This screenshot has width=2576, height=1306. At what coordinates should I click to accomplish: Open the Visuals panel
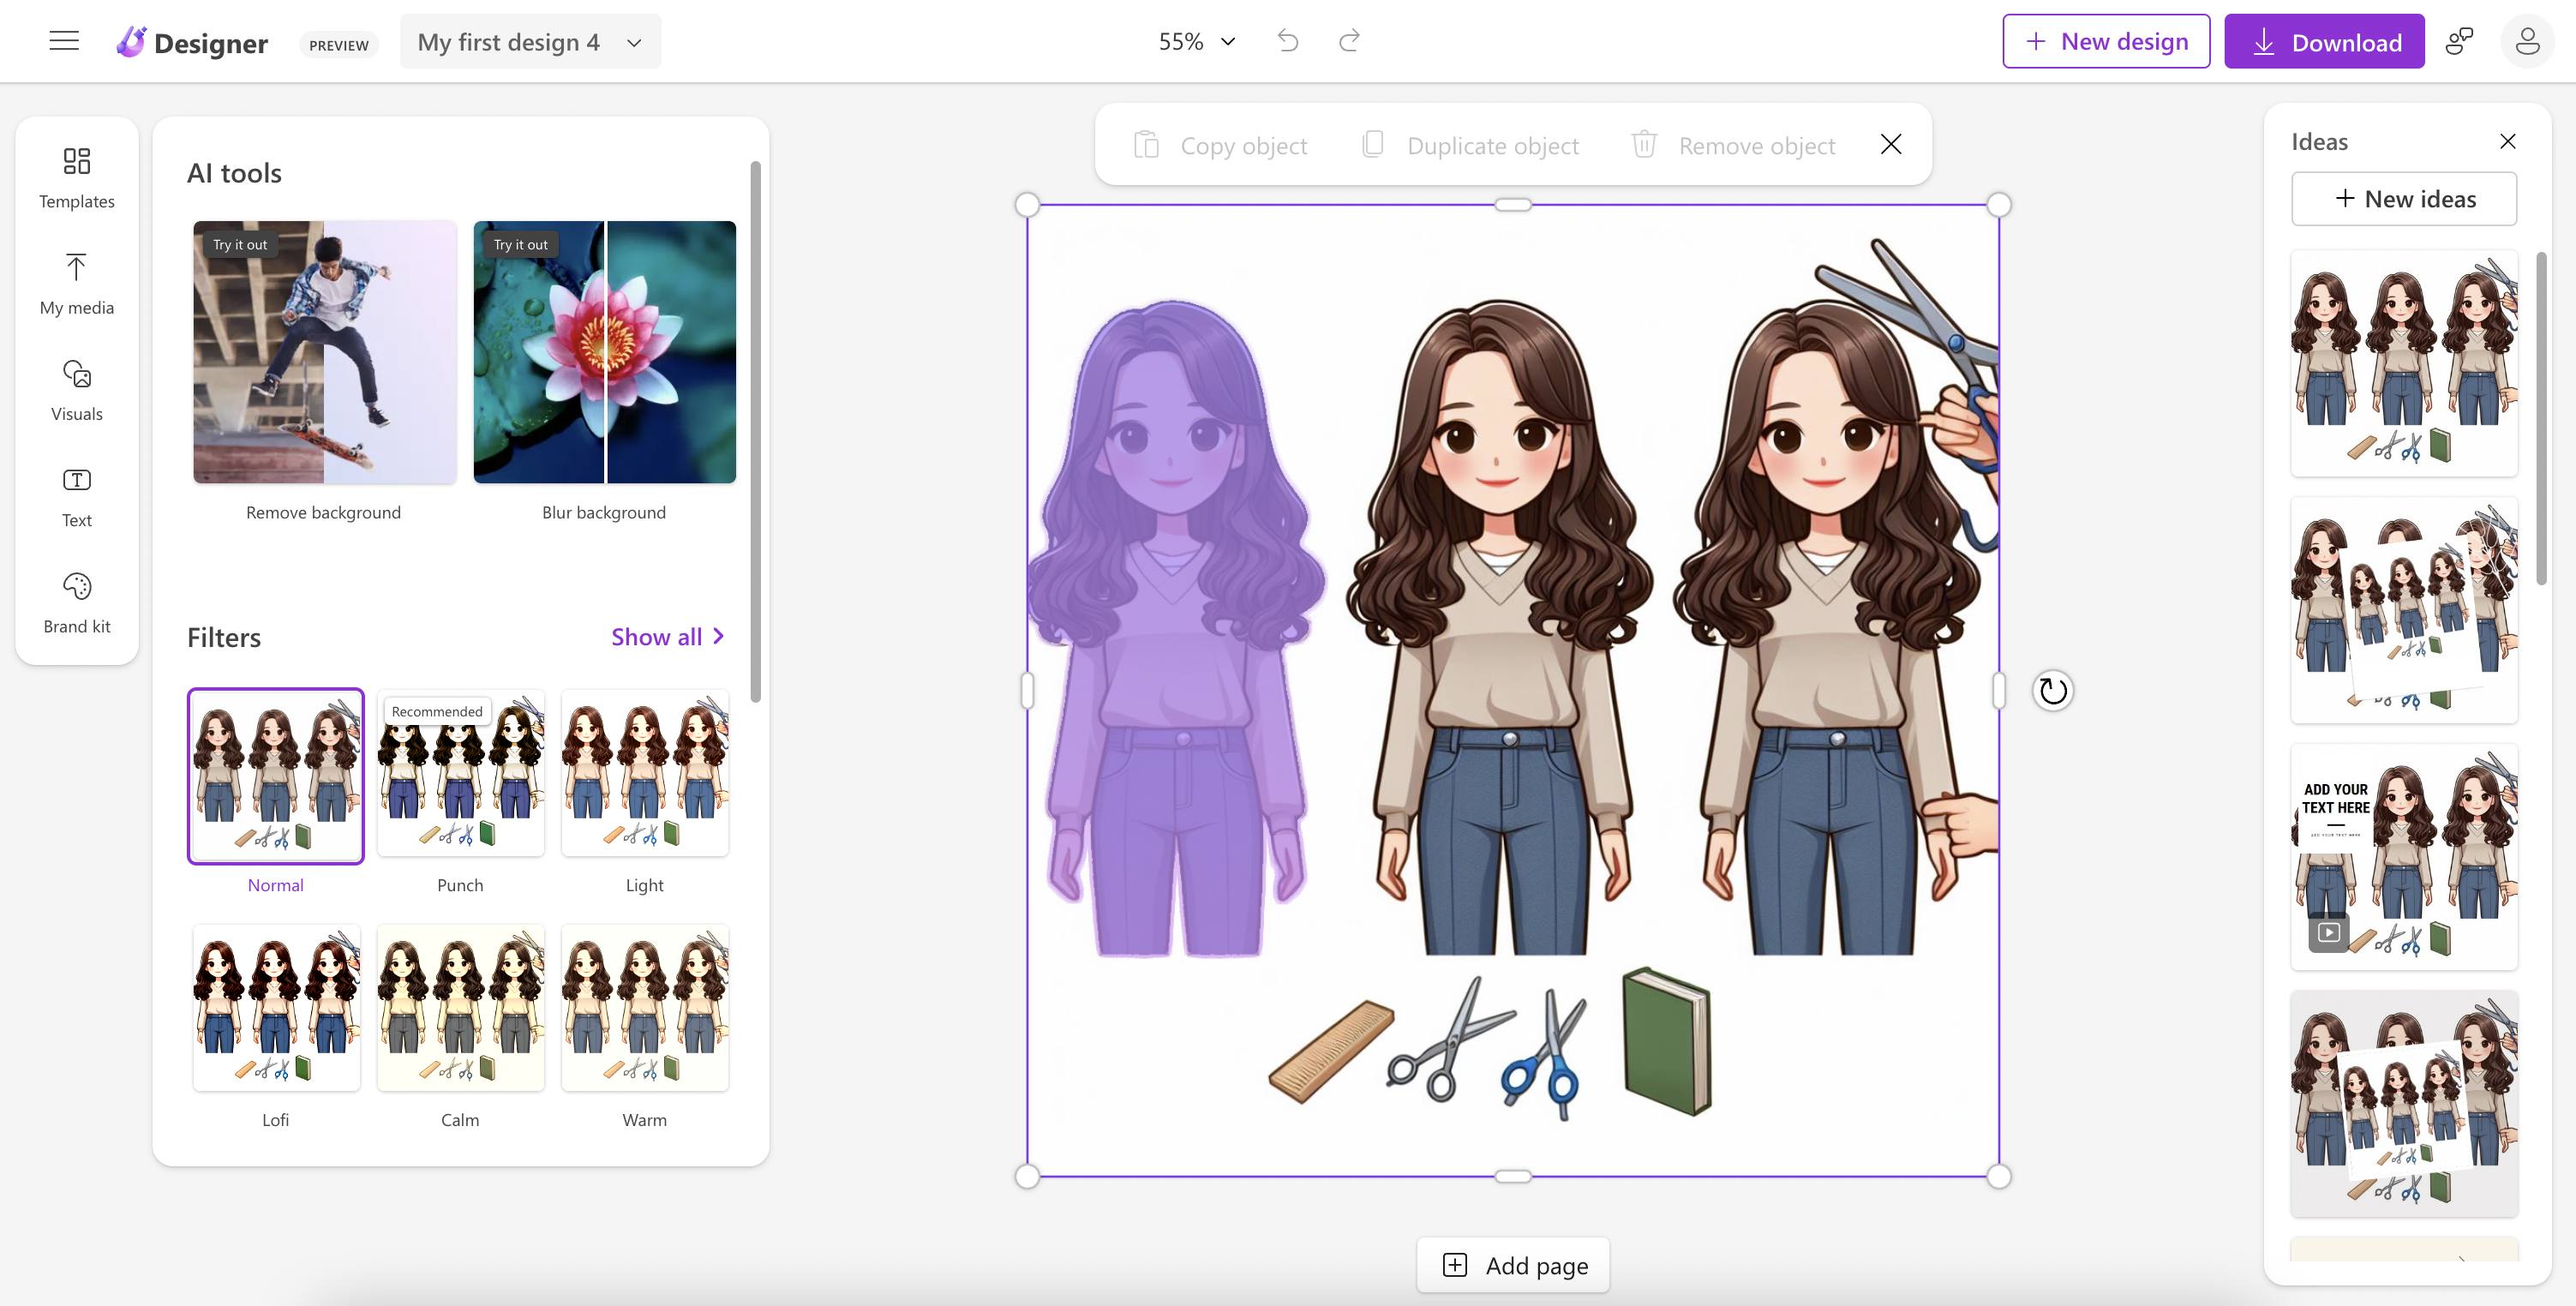(x=77, y=390)
